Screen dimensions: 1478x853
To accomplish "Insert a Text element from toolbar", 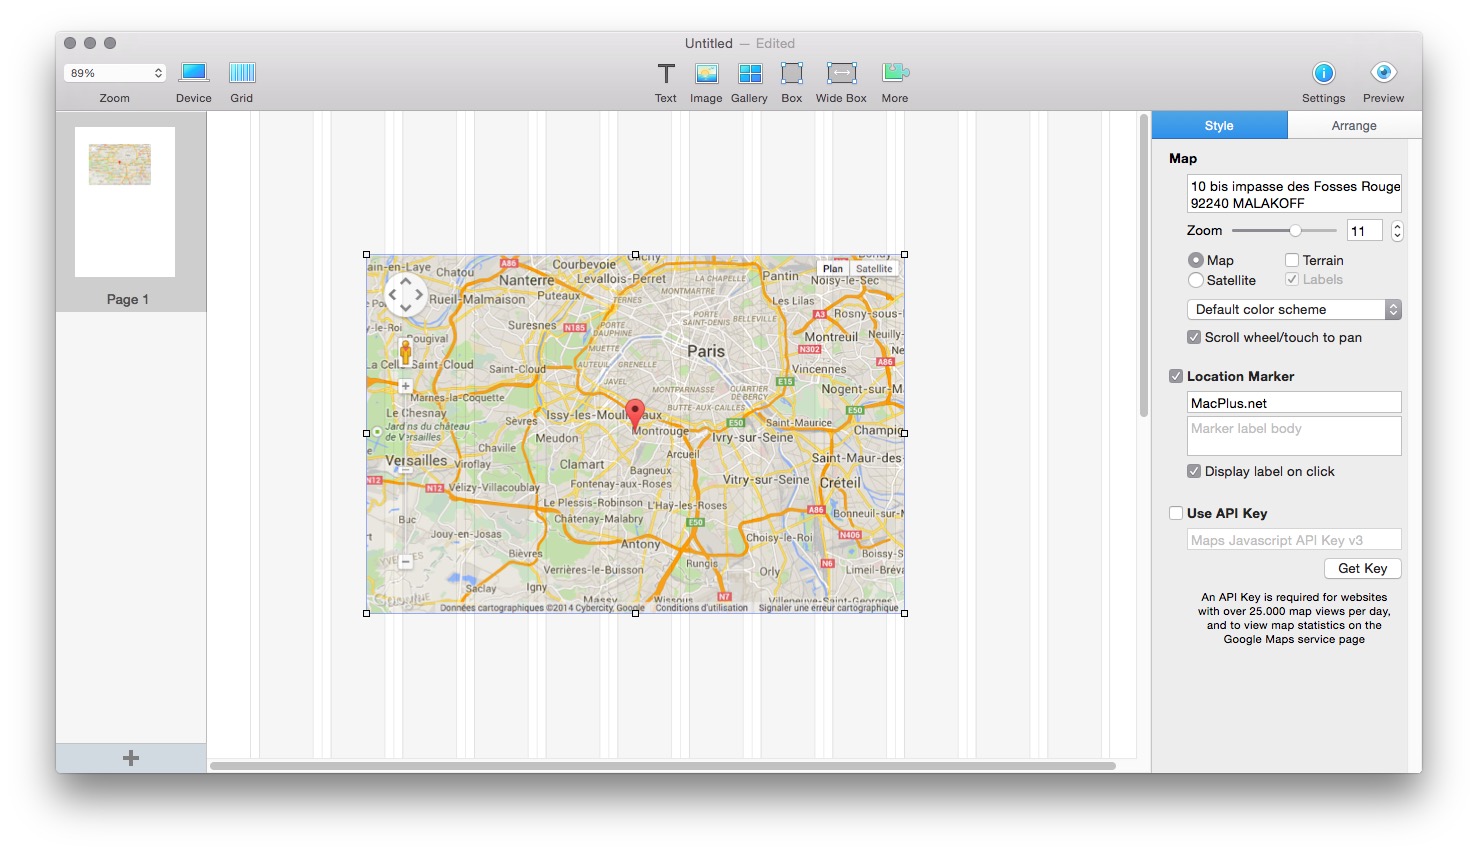I will tap(666, 73).
